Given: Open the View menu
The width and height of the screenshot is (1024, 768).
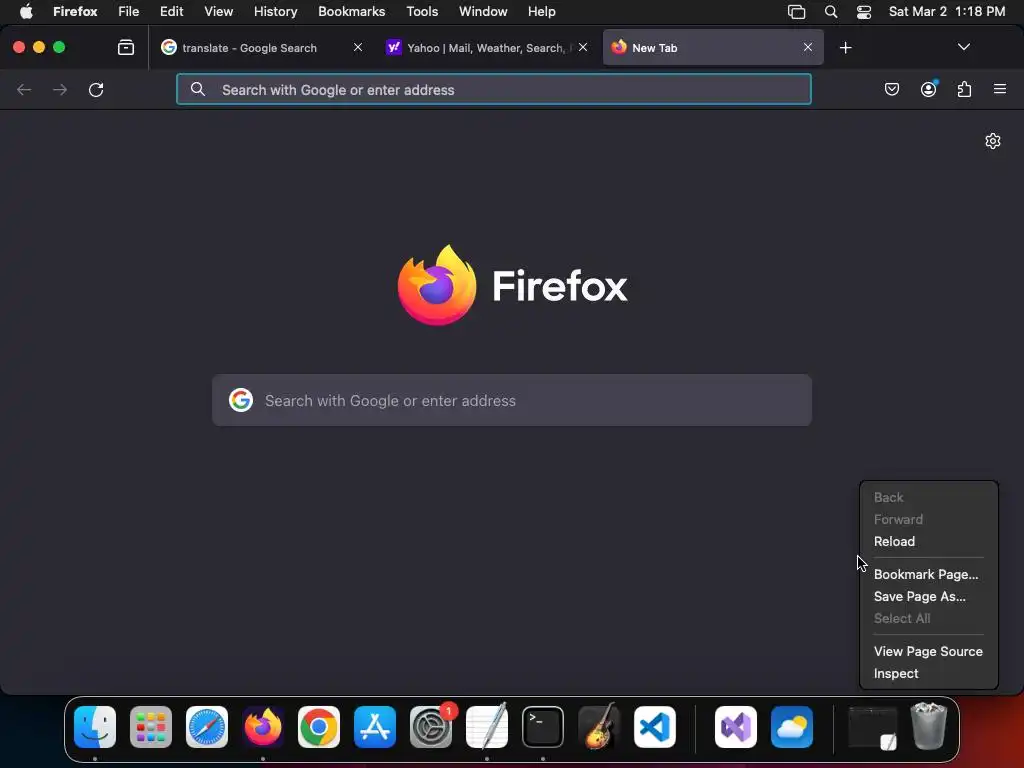Looking at the screenshot, I should pos(218,11).
